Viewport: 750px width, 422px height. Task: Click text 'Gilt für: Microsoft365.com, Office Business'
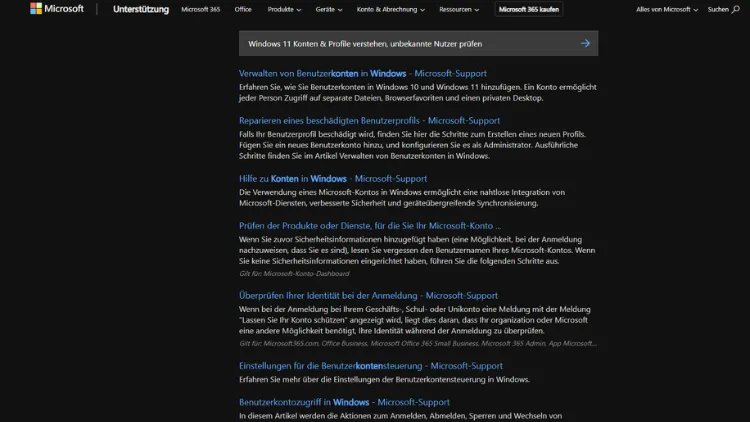(x=418, y=344)
